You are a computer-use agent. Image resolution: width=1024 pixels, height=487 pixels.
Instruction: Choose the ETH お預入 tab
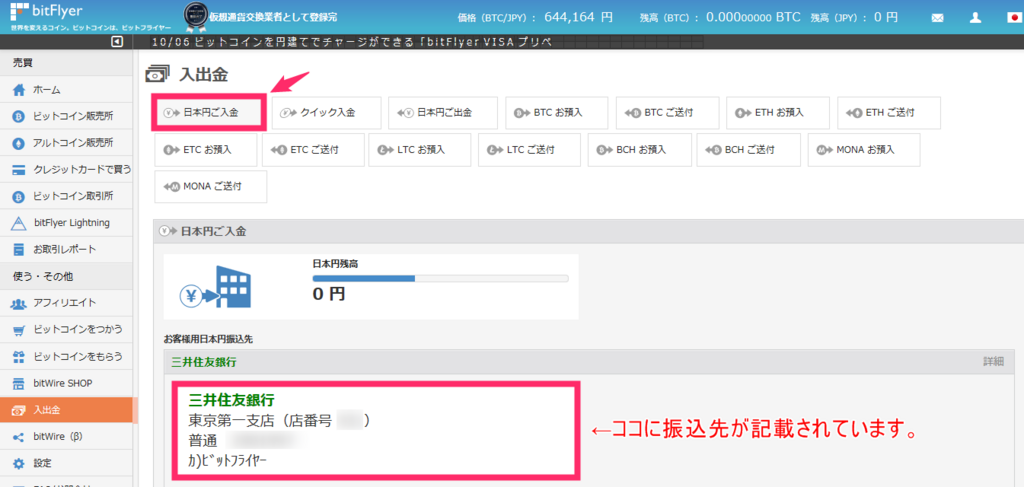(x=778, y=112)
